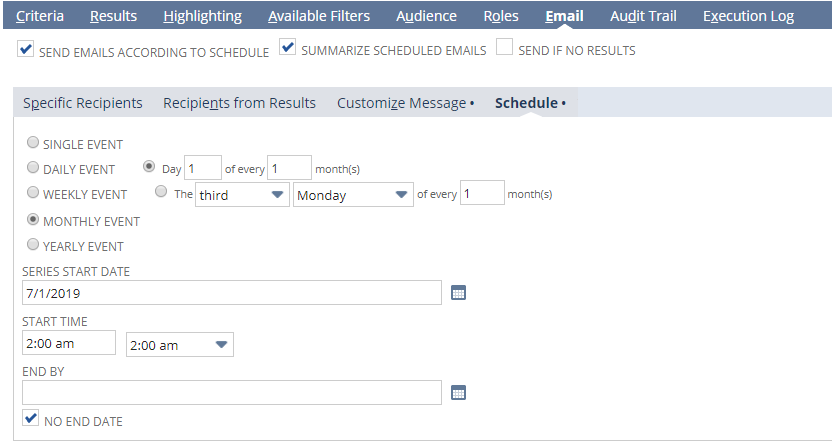Select Weekly Event radio button
The image size is (832, 444).
[33, 193]
